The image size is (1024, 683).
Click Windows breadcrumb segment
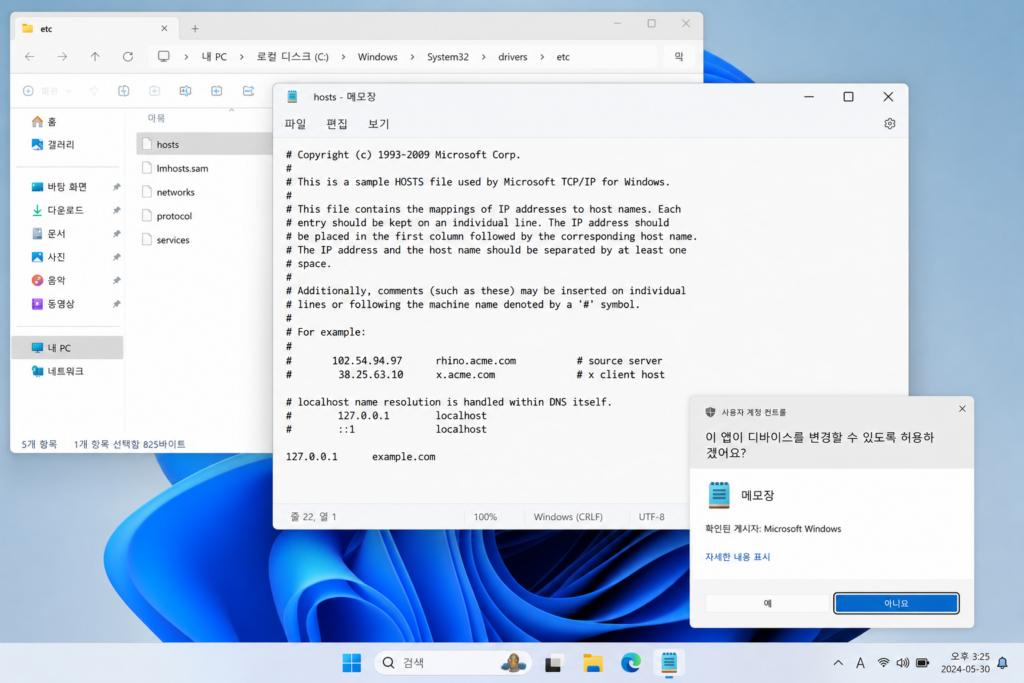coord(377,57)
